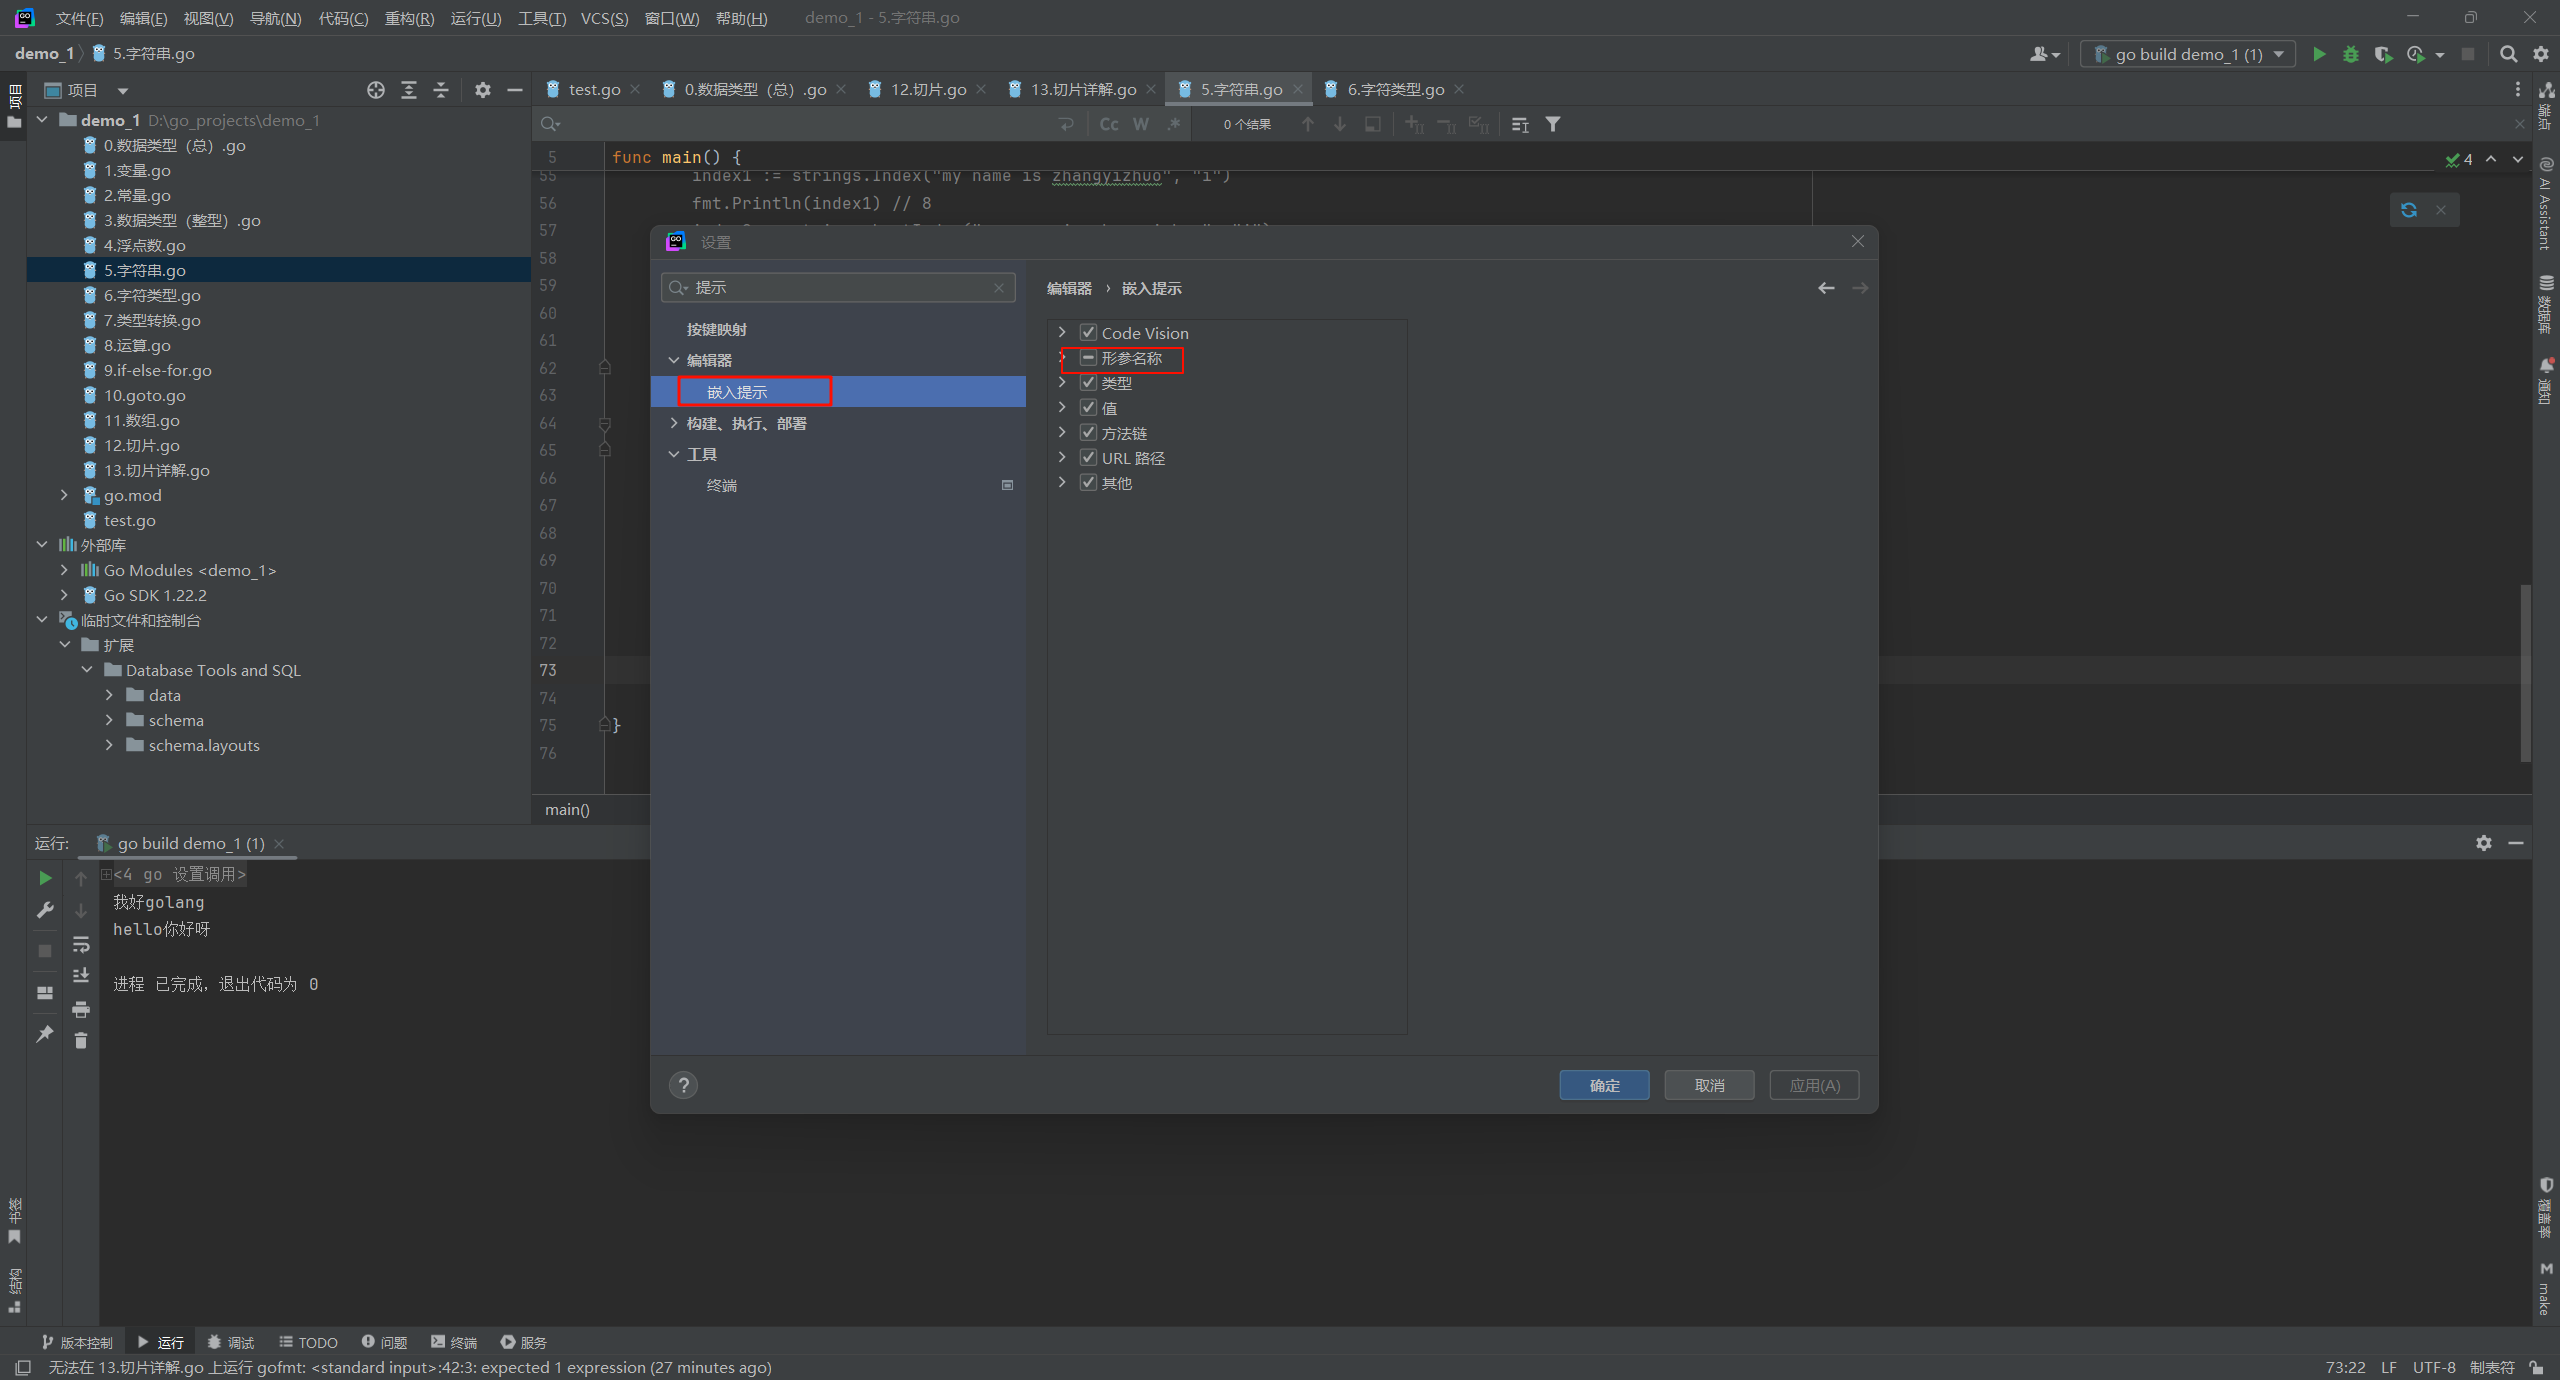Open the VCS(S) menu

[x=604, y=18]
